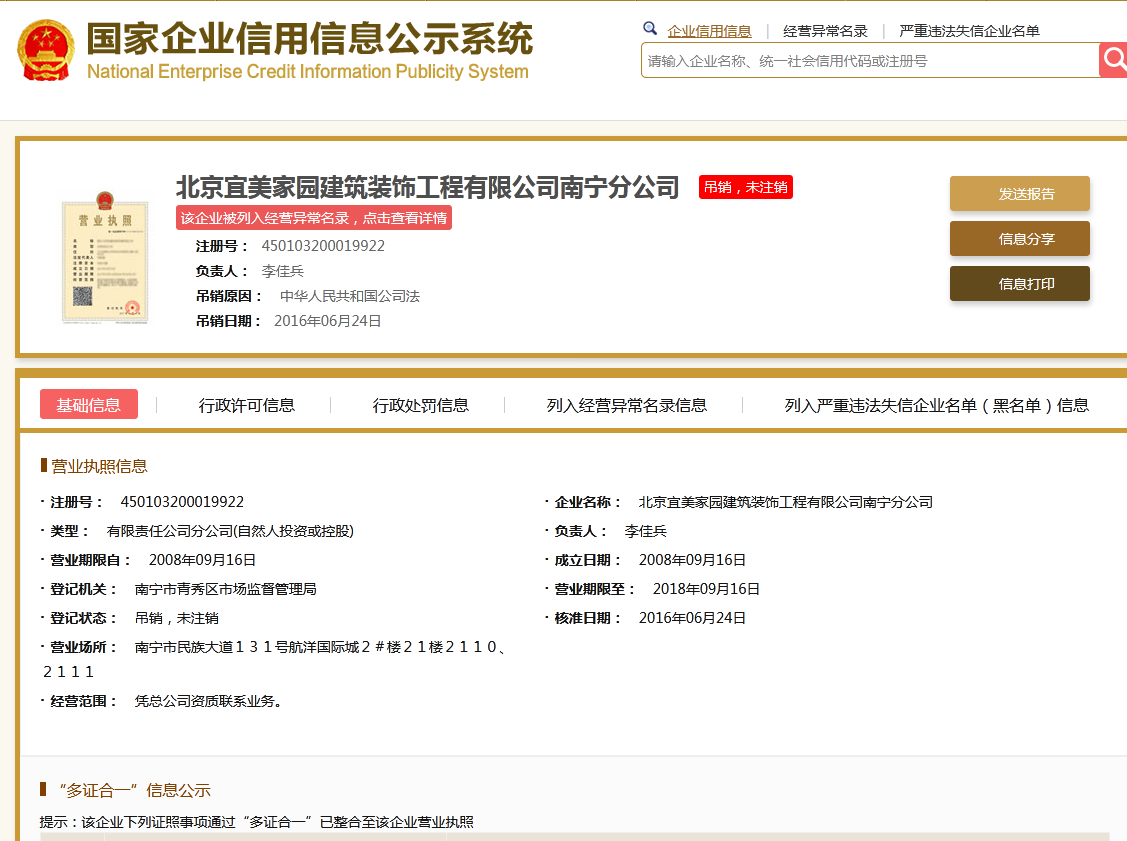The image size is (1127, 841).
Task: Click the 登记状态 value in license info
Action: click(177, 618)
